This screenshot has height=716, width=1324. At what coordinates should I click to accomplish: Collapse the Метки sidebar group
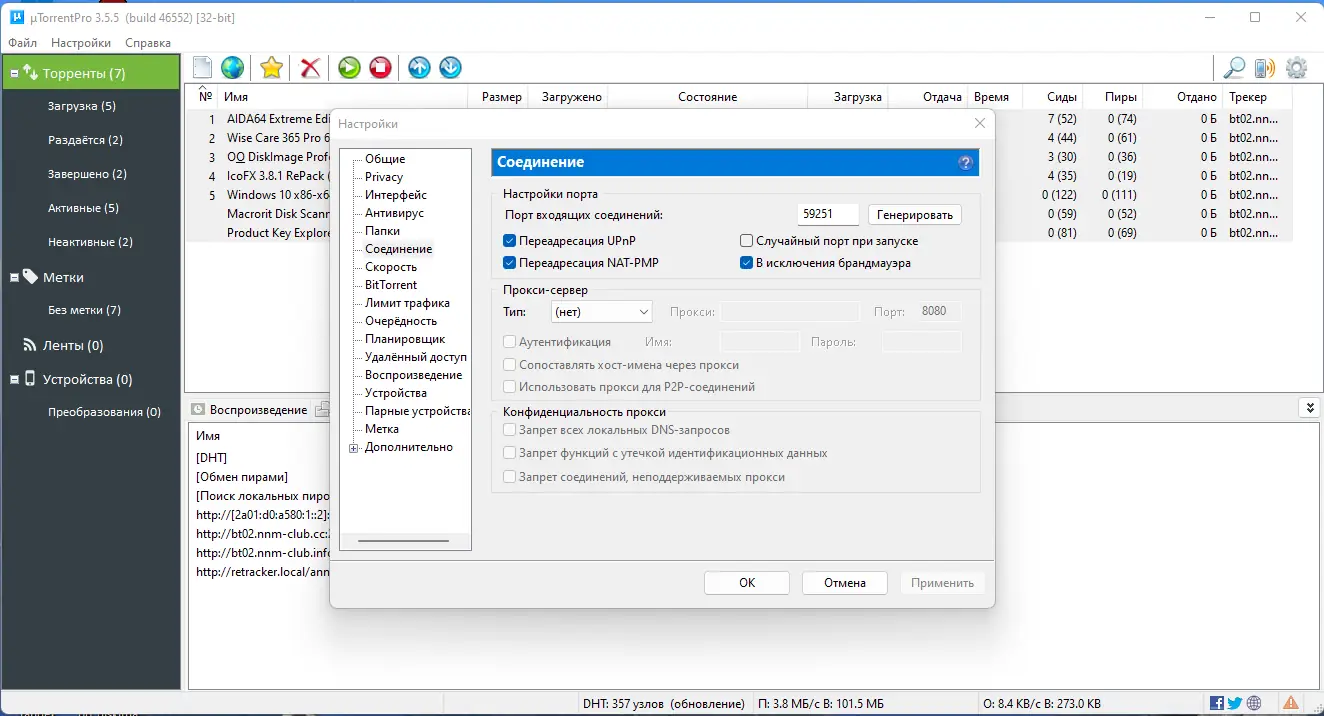[x=14, y=277]
